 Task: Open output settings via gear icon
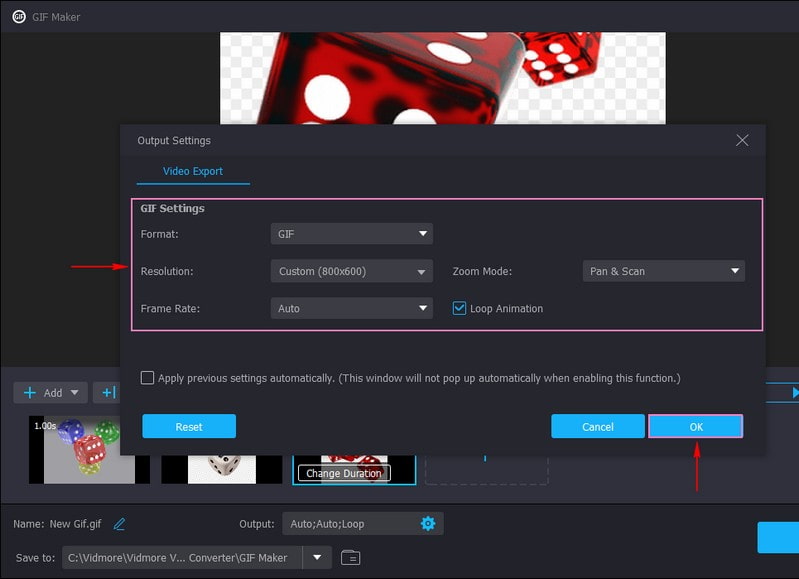click(x=428, y=524)
